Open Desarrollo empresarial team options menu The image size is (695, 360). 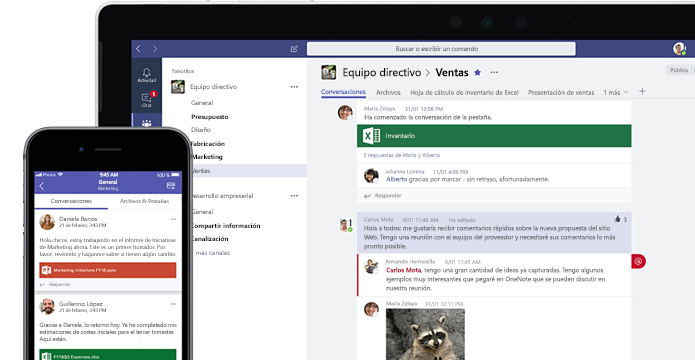[294, 196]
